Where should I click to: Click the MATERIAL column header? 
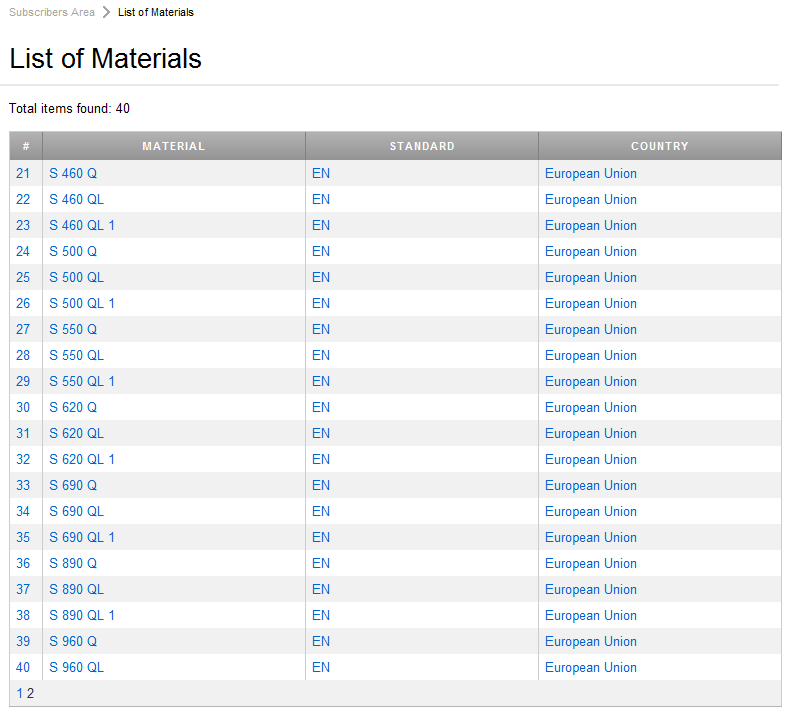[x=173, y=146]
